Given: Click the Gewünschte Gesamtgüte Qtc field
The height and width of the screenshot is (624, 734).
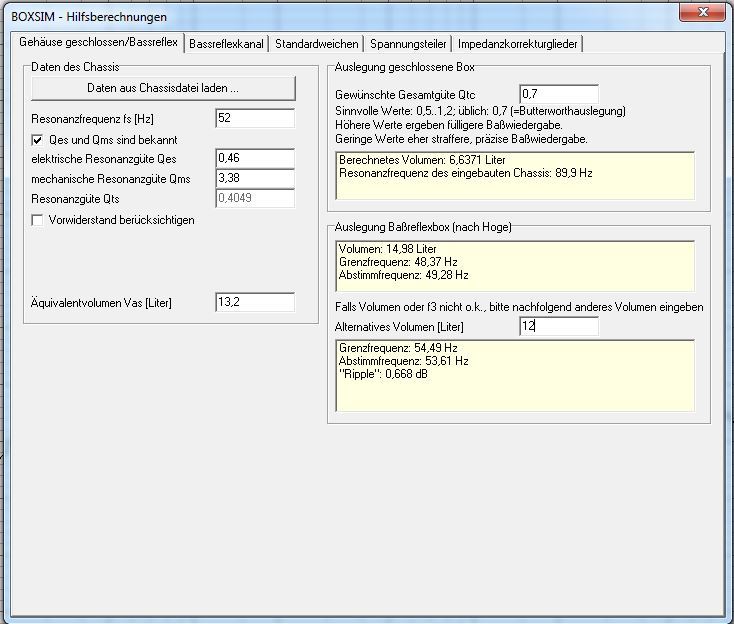Looking at the screenshot, I should click(559, 94).
